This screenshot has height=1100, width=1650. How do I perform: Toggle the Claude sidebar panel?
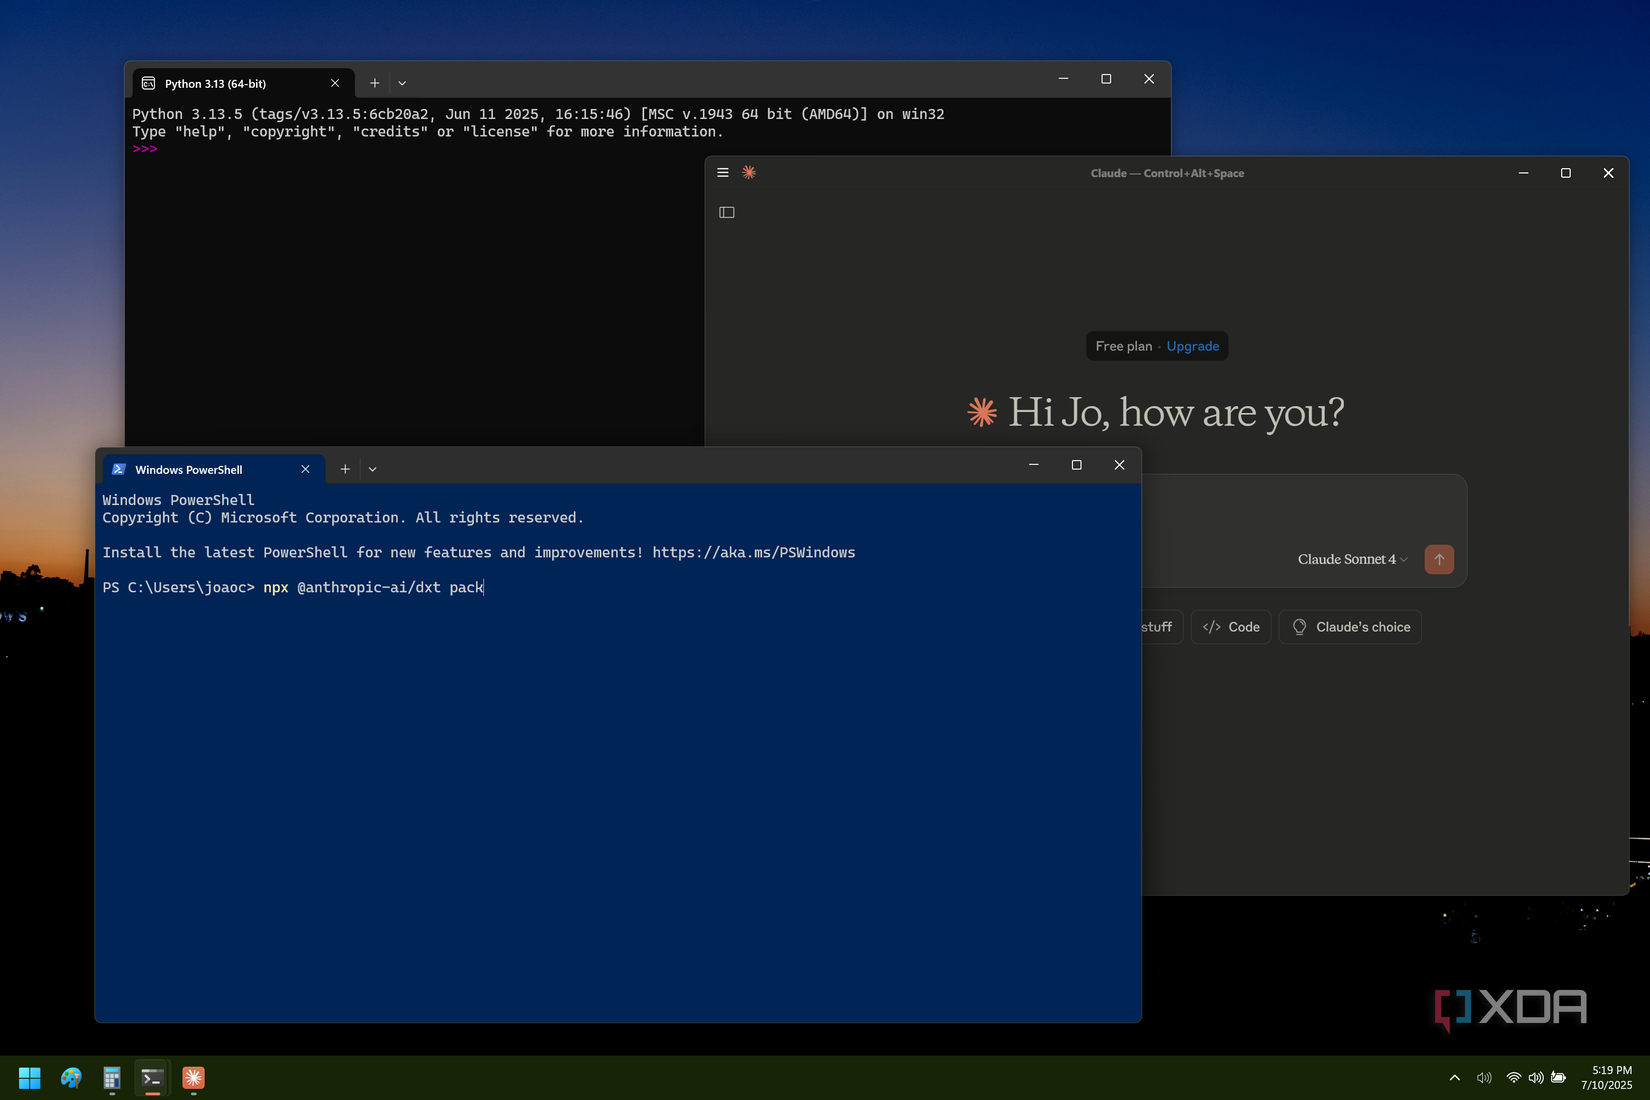pyautogui.click(x=727, y=212)
